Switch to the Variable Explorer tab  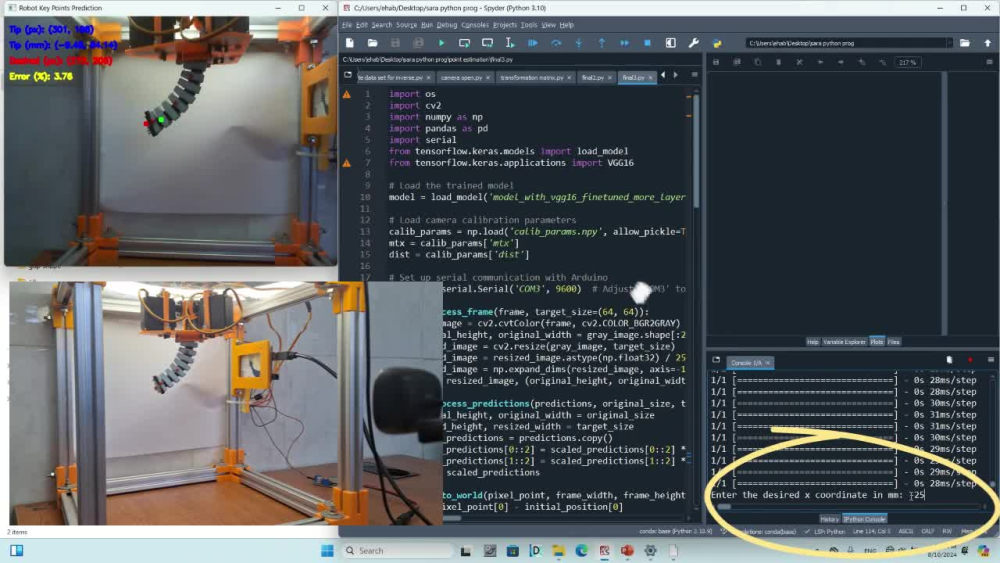(x=844, y=342)
